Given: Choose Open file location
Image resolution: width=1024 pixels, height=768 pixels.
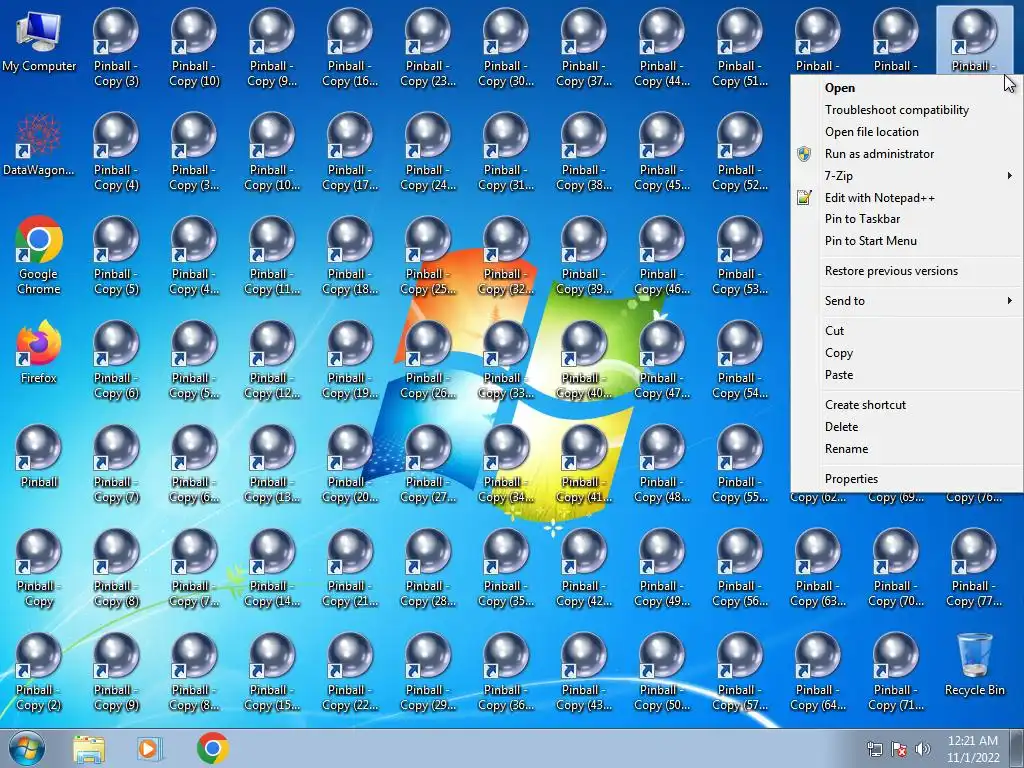Looking at the screenshot, I should (x=906, y=132).
